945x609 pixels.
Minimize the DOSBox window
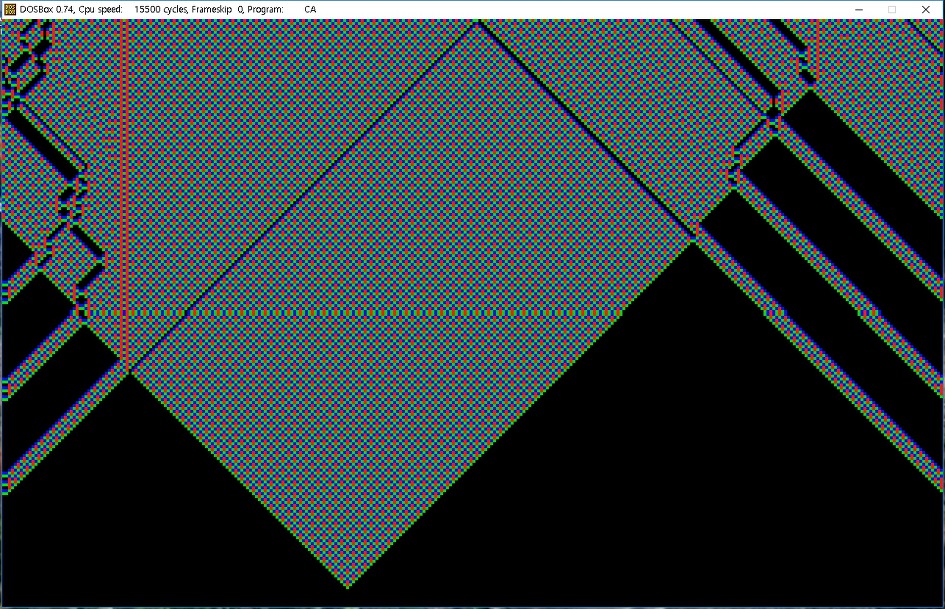(859, 10)
